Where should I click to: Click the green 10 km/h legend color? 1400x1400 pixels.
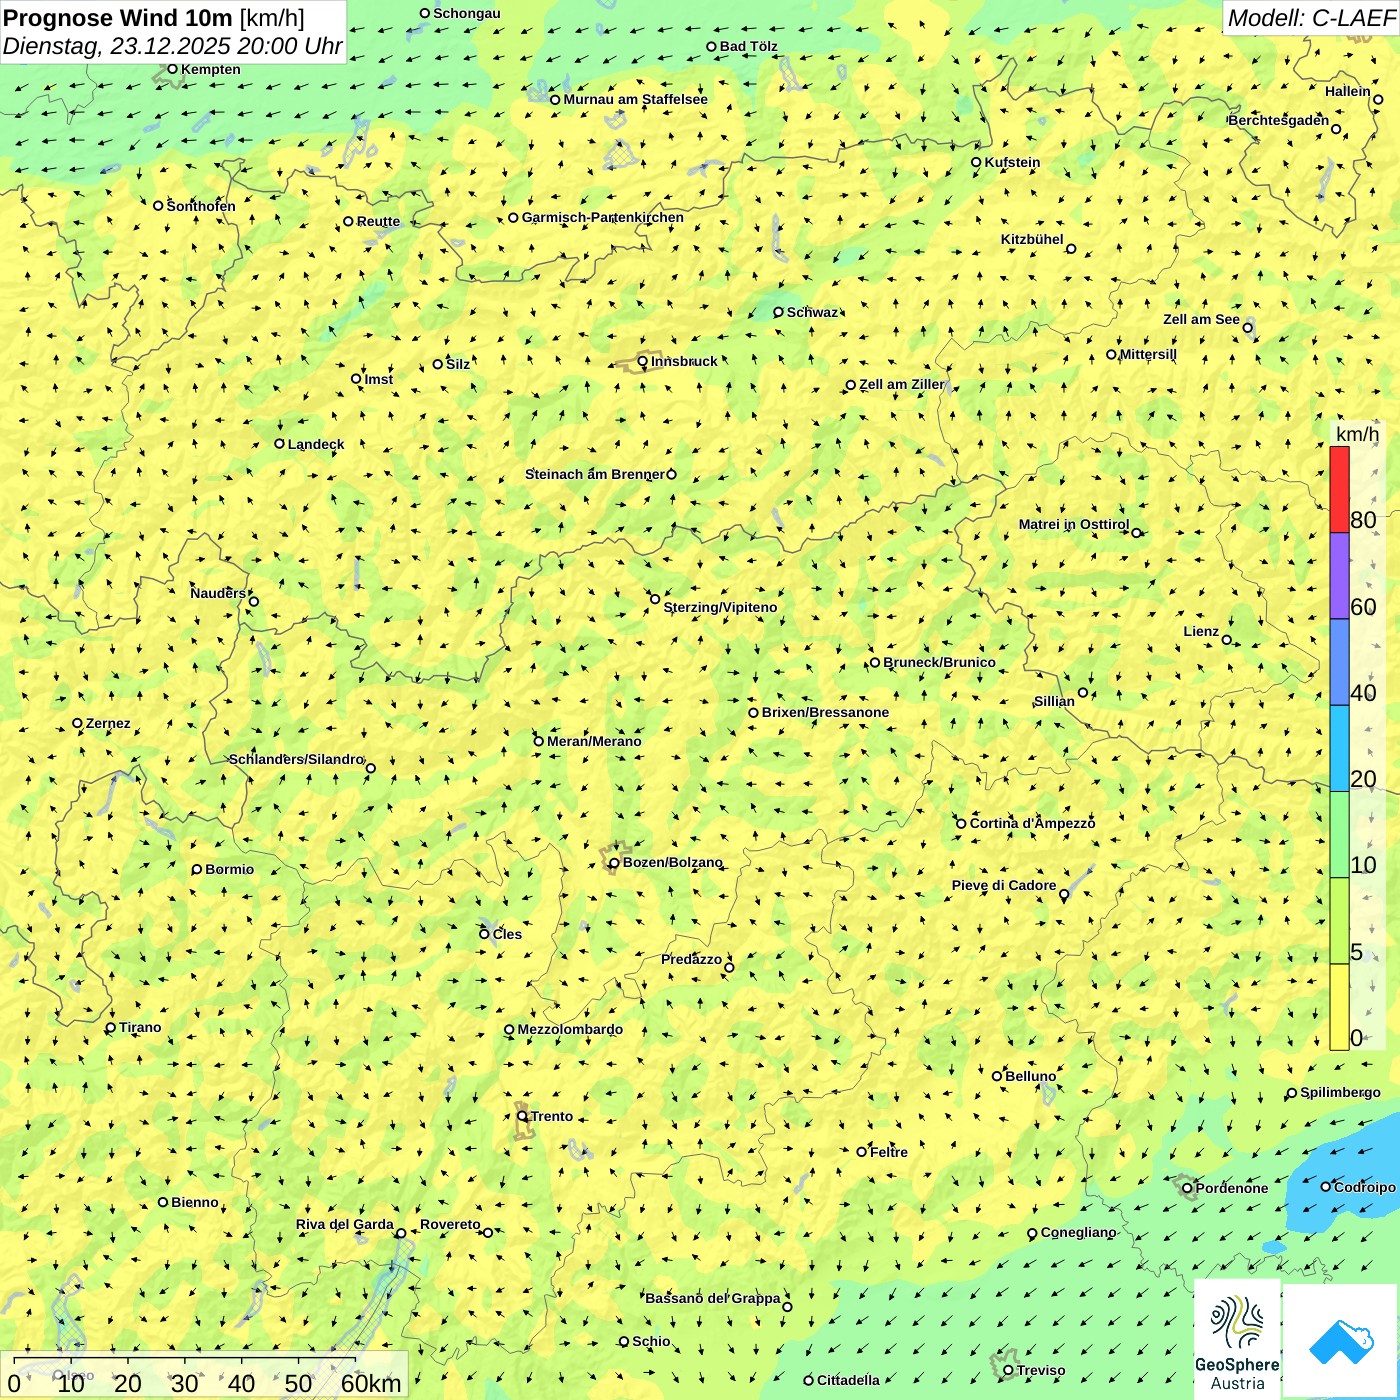tap(1339, 835)
